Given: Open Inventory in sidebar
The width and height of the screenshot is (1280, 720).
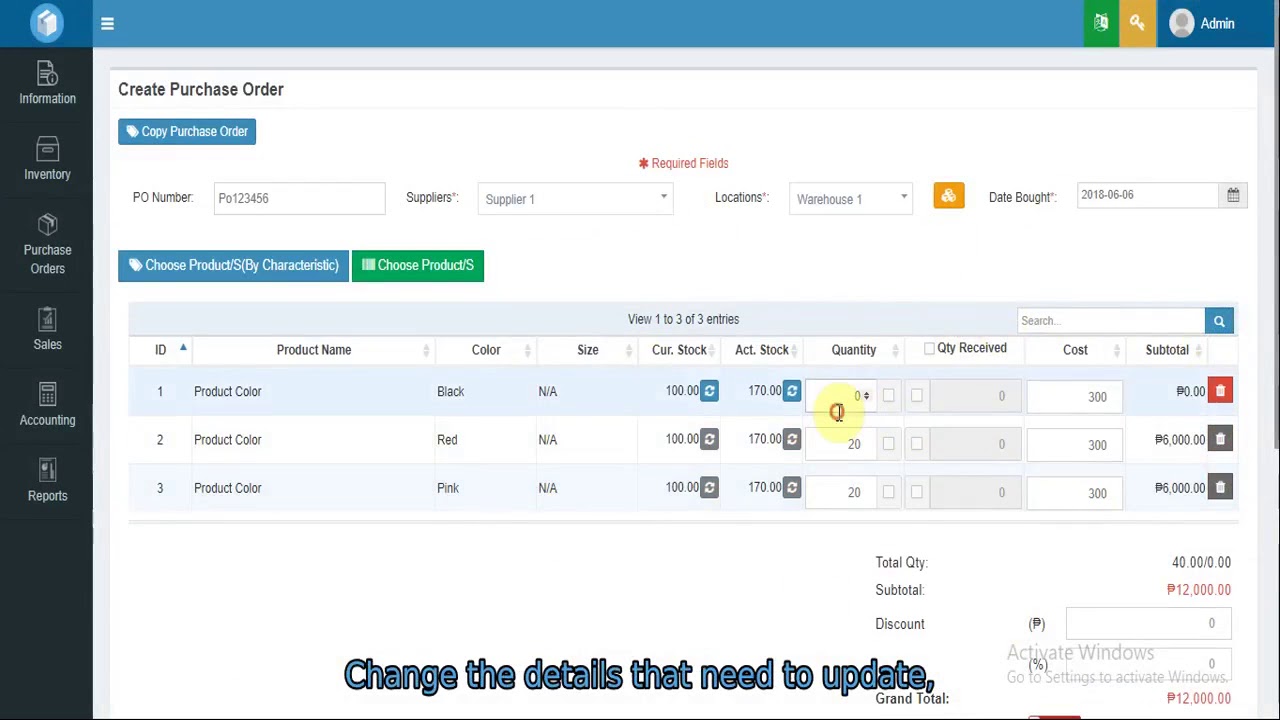Looking at the screenshot, I should (x=47, y=159).
